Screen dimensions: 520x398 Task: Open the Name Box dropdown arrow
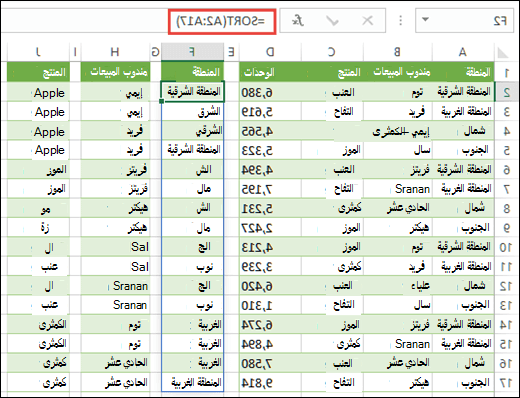(x=425, y=20)
